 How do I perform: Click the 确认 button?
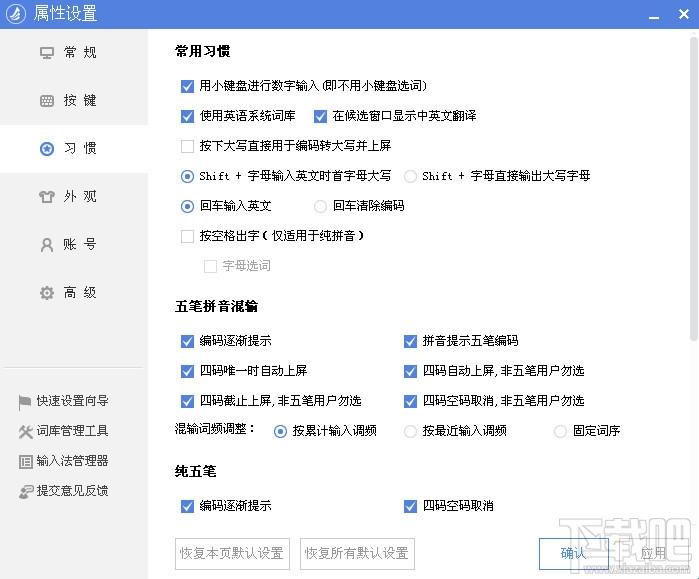click(x=573, y=554)
